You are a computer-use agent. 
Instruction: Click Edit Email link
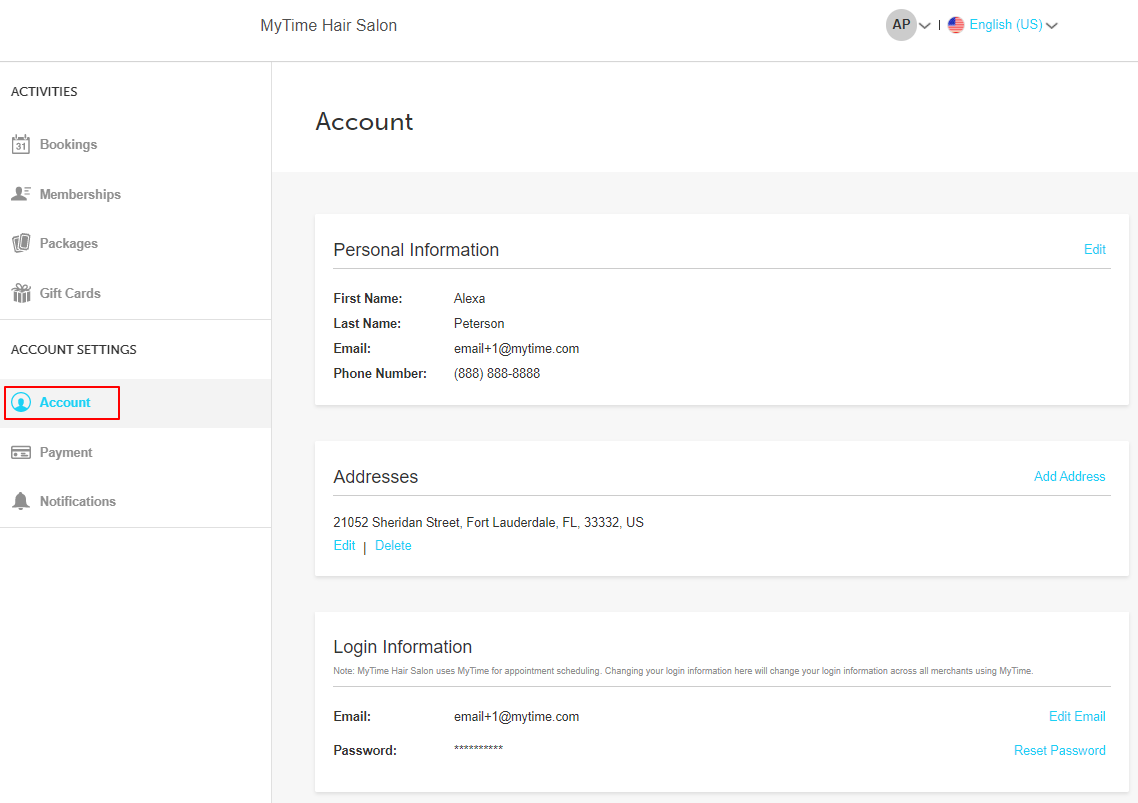click(1077, 717)
